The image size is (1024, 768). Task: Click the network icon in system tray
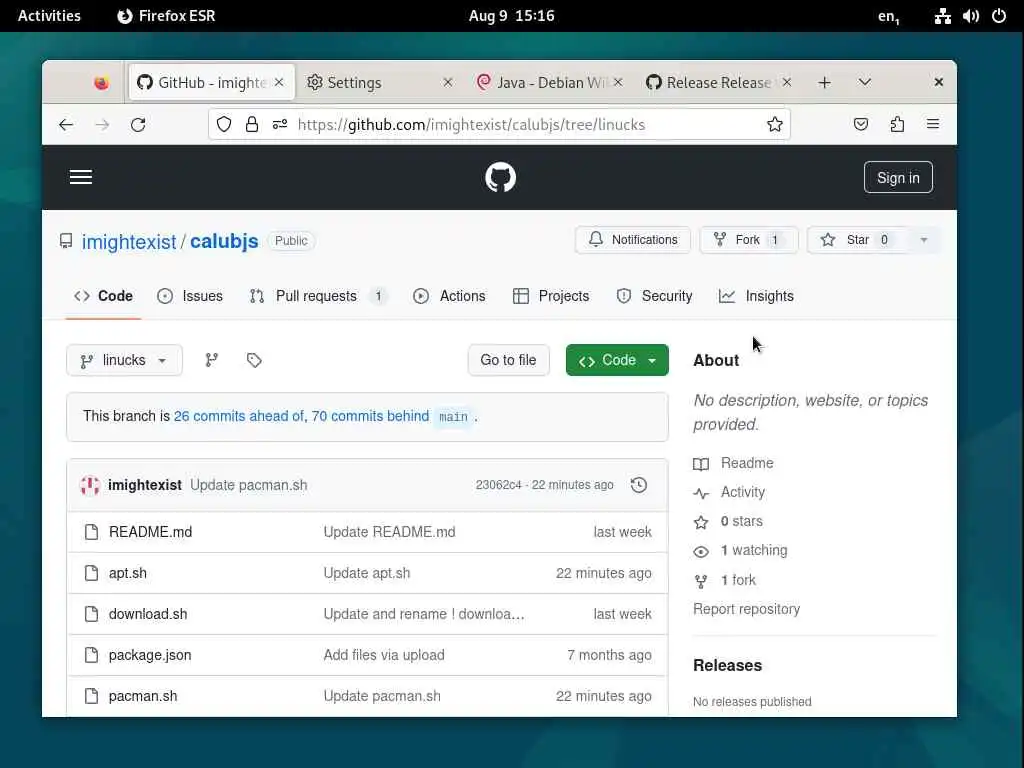(942, 16)
